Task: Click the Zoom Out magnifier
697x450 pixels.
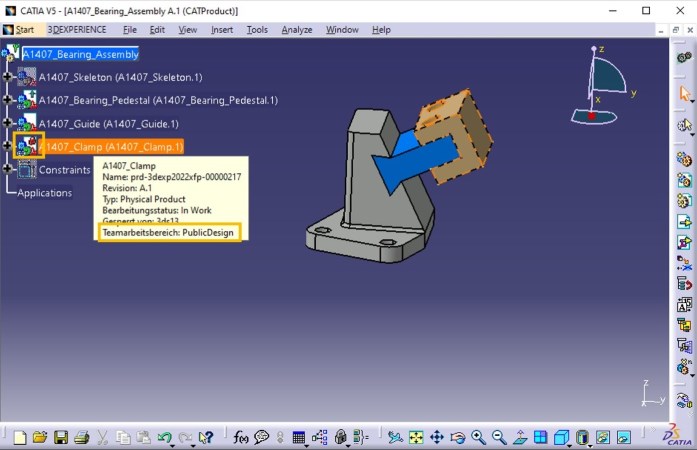Action: 499,438
